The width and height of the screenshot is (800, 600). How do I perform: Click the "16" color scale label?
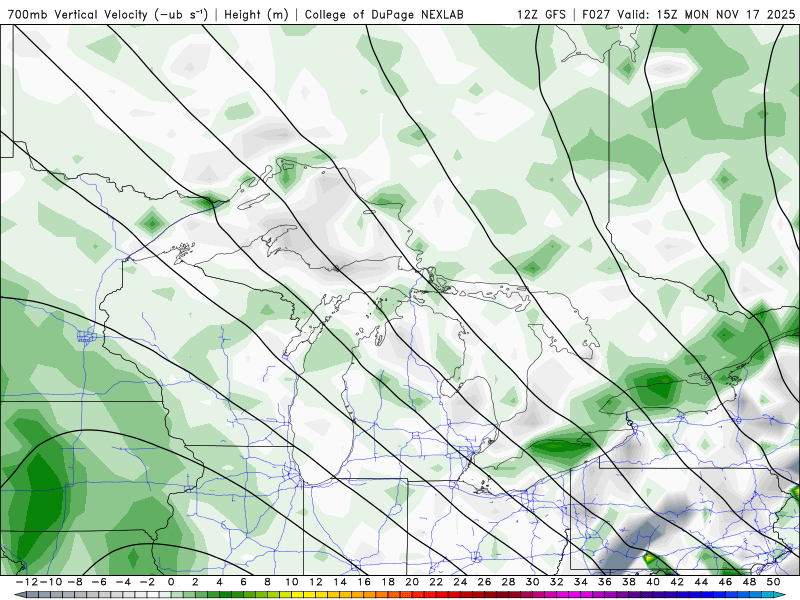point(364,582)
